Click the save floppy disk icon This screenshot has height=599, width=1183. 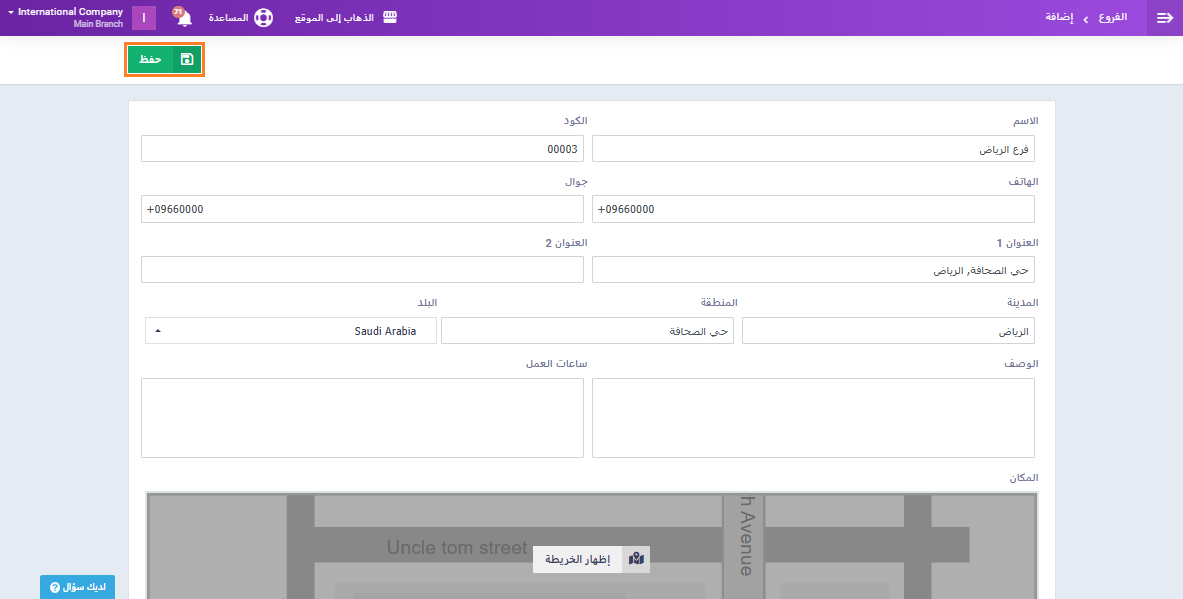[x=187, y=60]
